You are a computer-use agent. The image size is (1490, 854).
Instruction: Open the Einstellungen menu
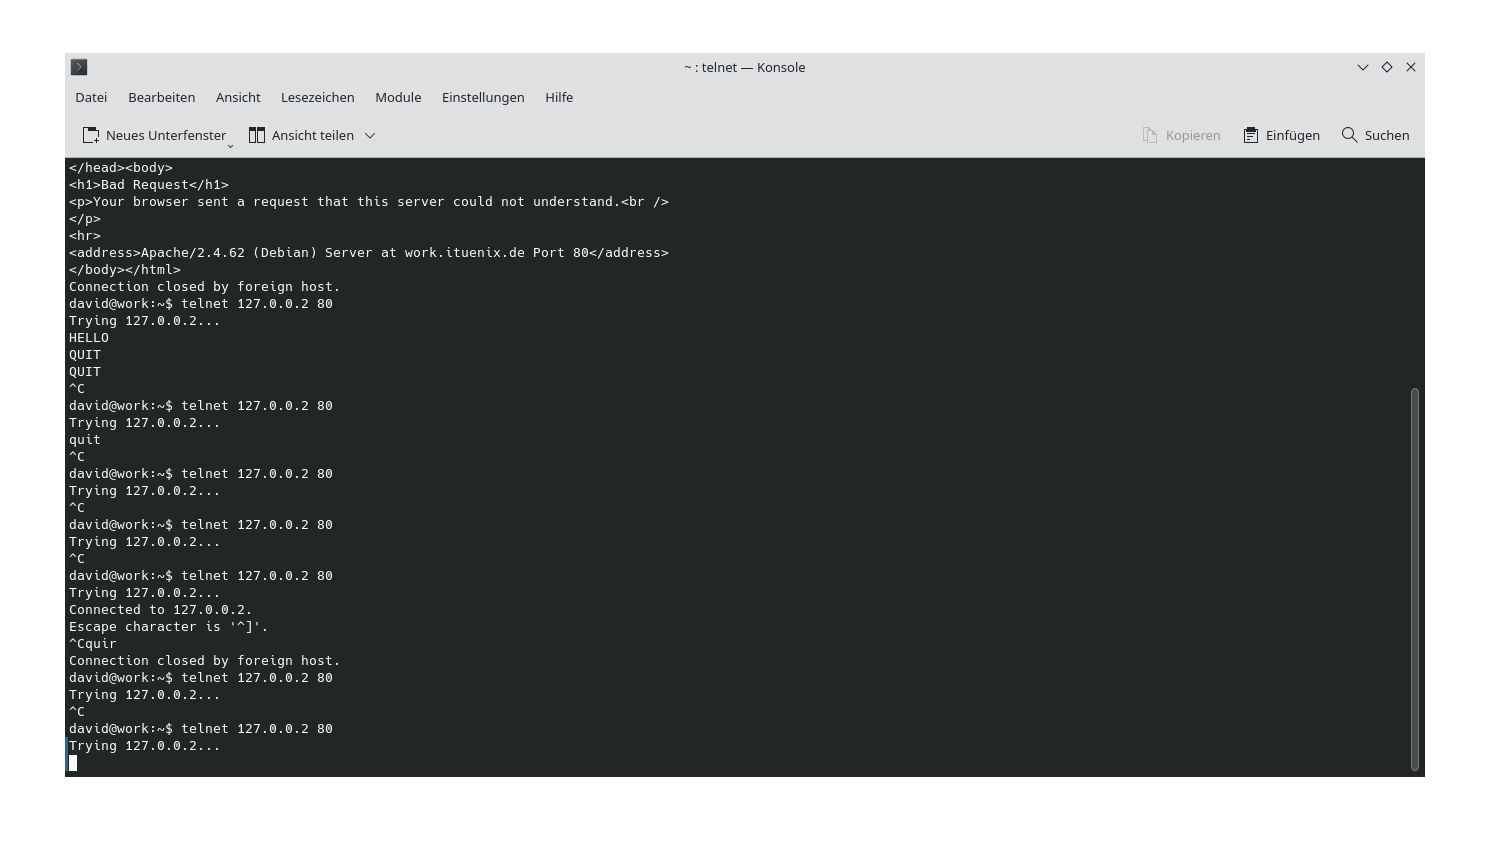pyautogui.click(x=483, y=97)
